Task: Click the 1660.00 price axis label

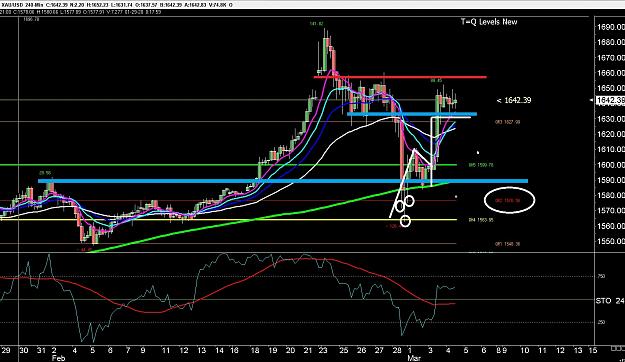Action: (x=611, y=73)
